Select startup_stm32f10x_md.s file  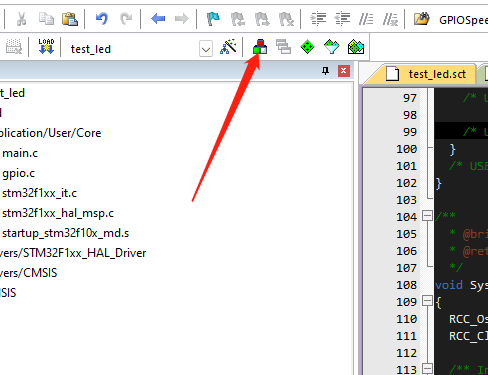click(65, 233)
